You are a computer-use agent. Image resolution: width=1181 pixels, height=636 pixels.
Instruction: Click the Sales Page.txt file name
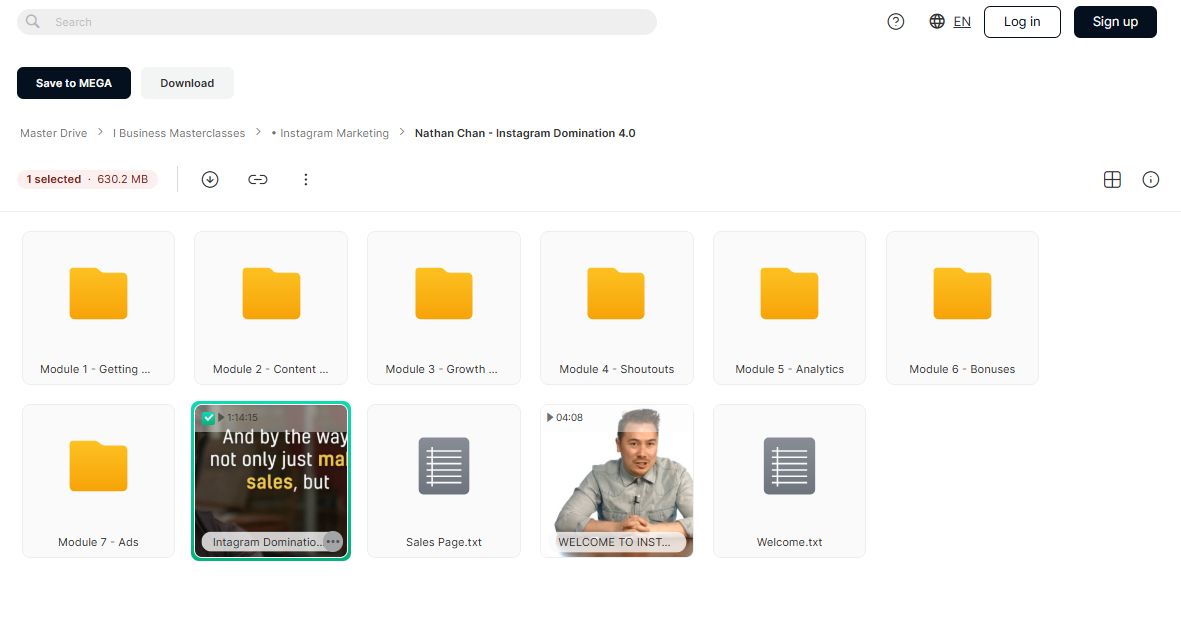click(444, 542)
